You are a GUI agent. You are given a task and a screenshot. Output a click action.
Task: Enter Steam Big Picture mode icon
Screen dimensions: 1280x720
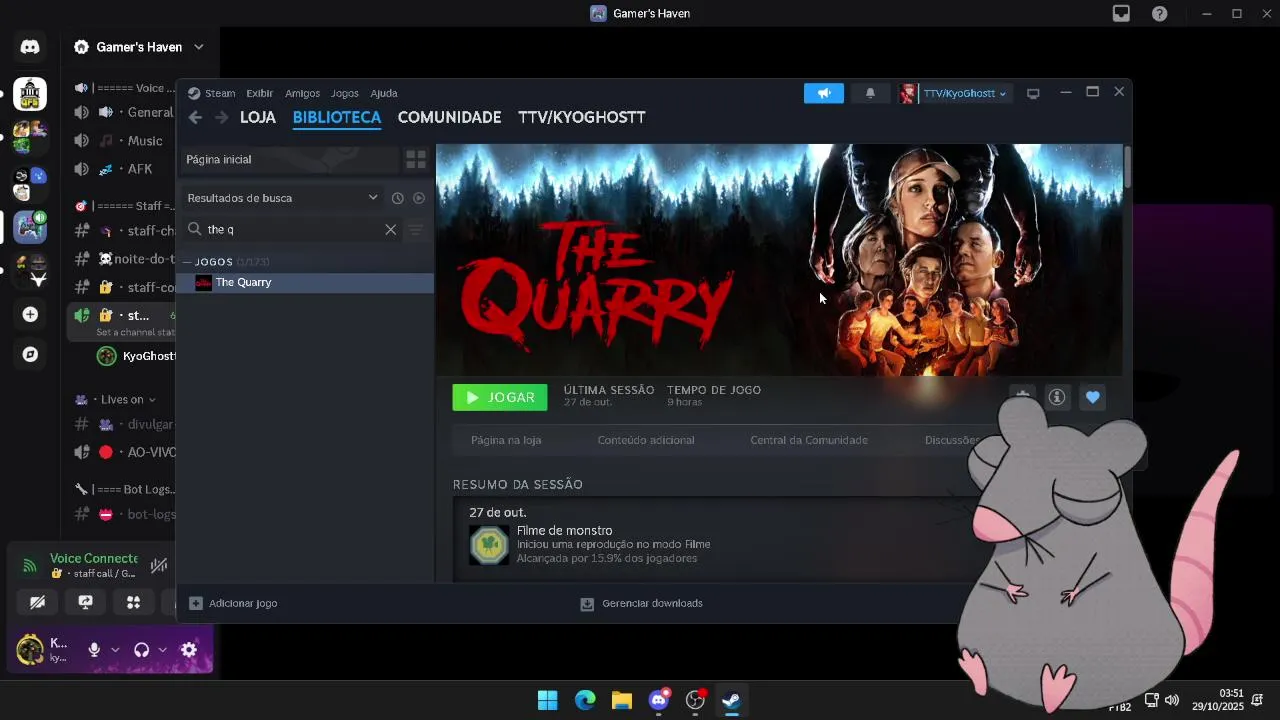(x=1033, y=93)
